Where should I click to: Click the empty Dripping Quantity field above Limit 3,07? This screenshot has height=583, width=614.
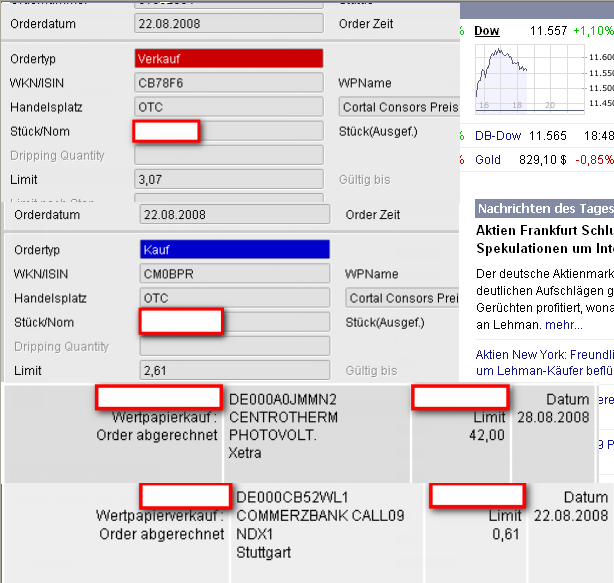[x=229, y=155]
